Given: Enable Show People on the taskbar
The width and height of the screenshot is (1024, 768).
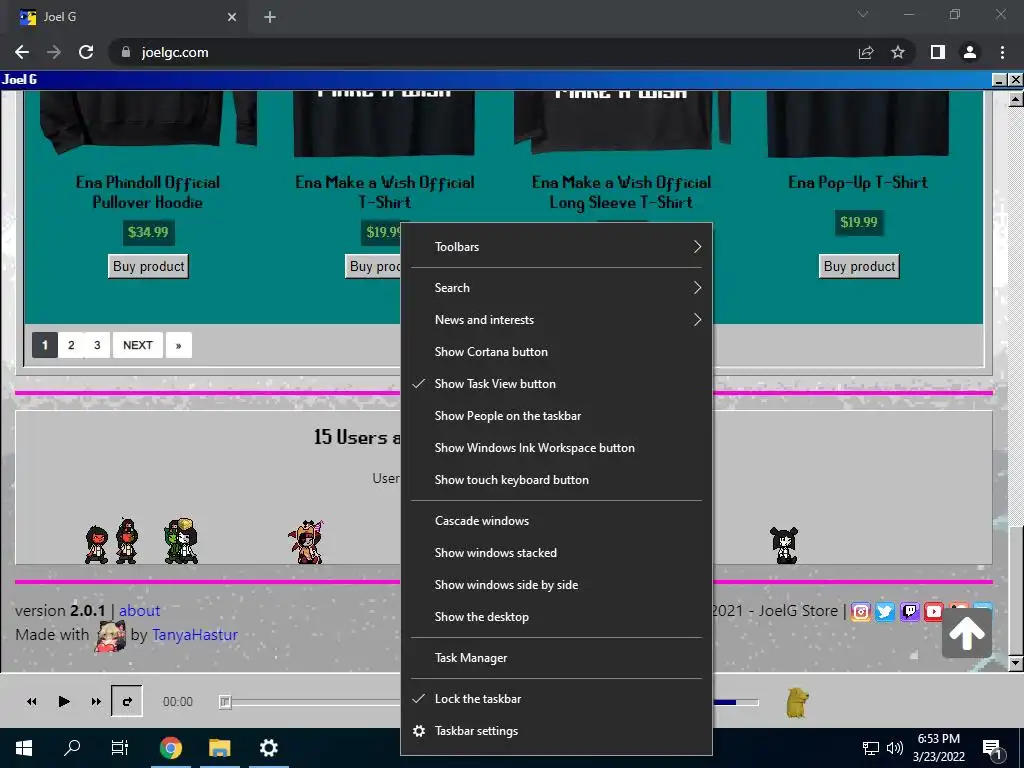Looking at the screenshot, I should [x=556, y=416].
